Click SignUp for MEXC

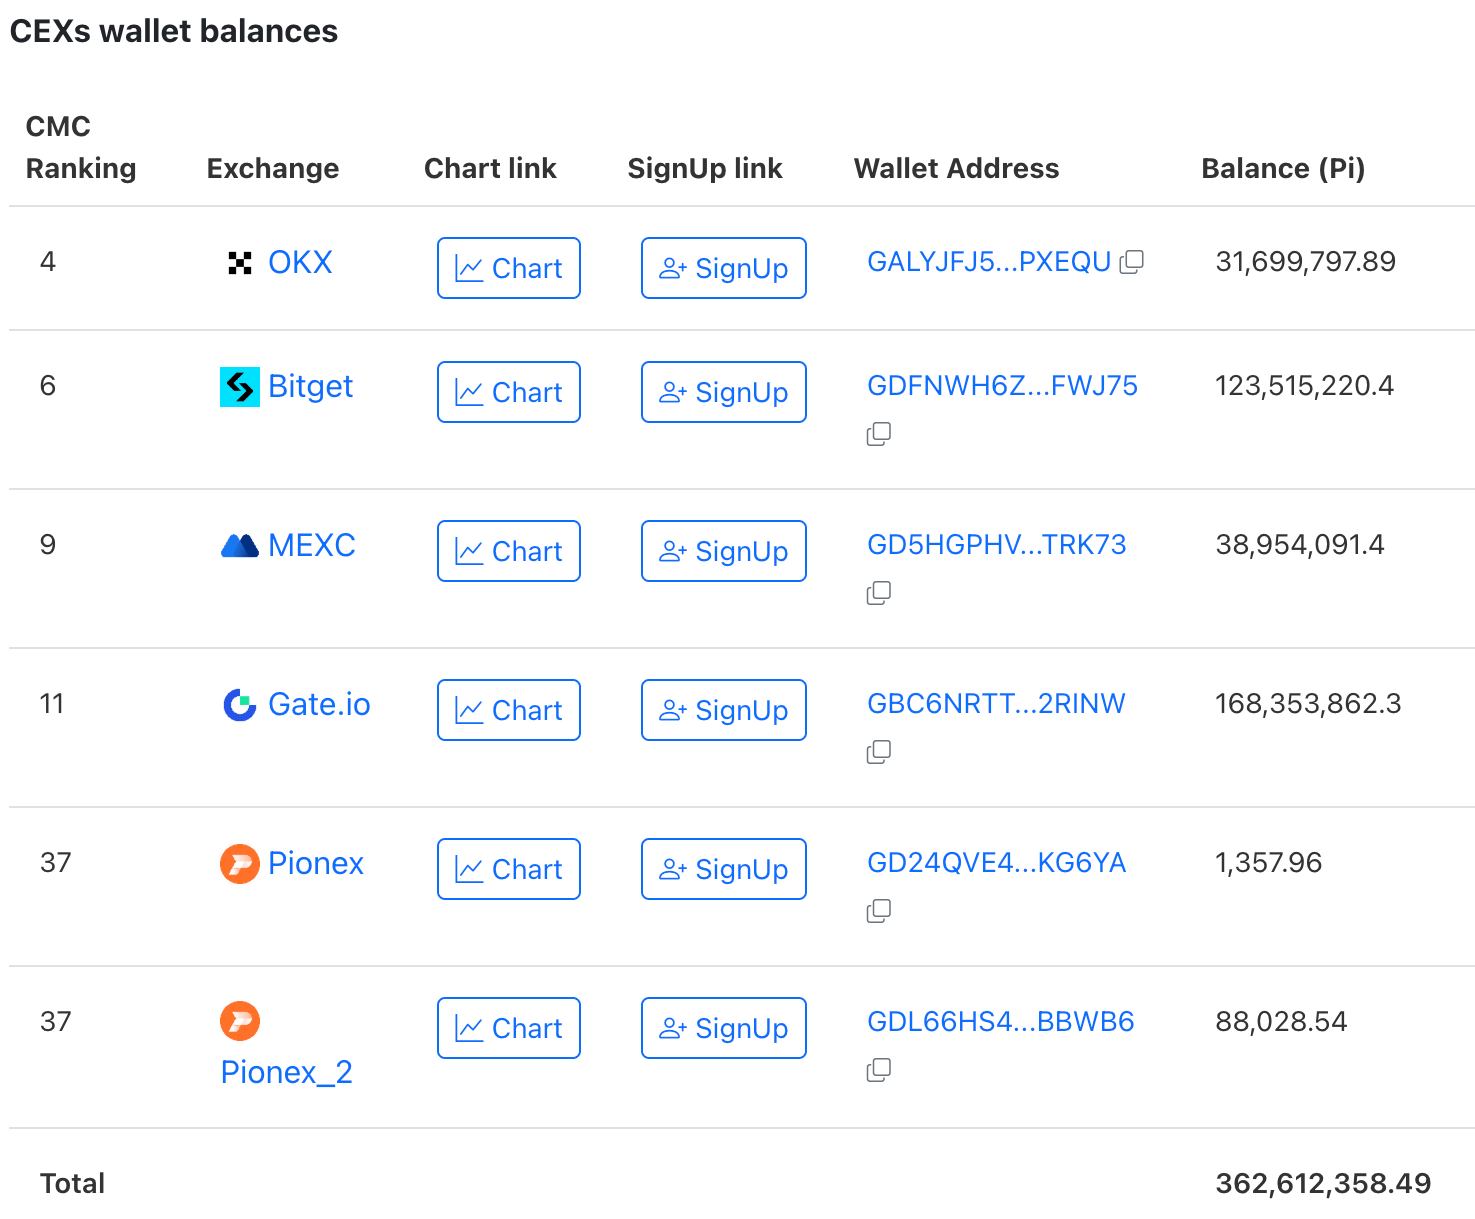(724, 551)
